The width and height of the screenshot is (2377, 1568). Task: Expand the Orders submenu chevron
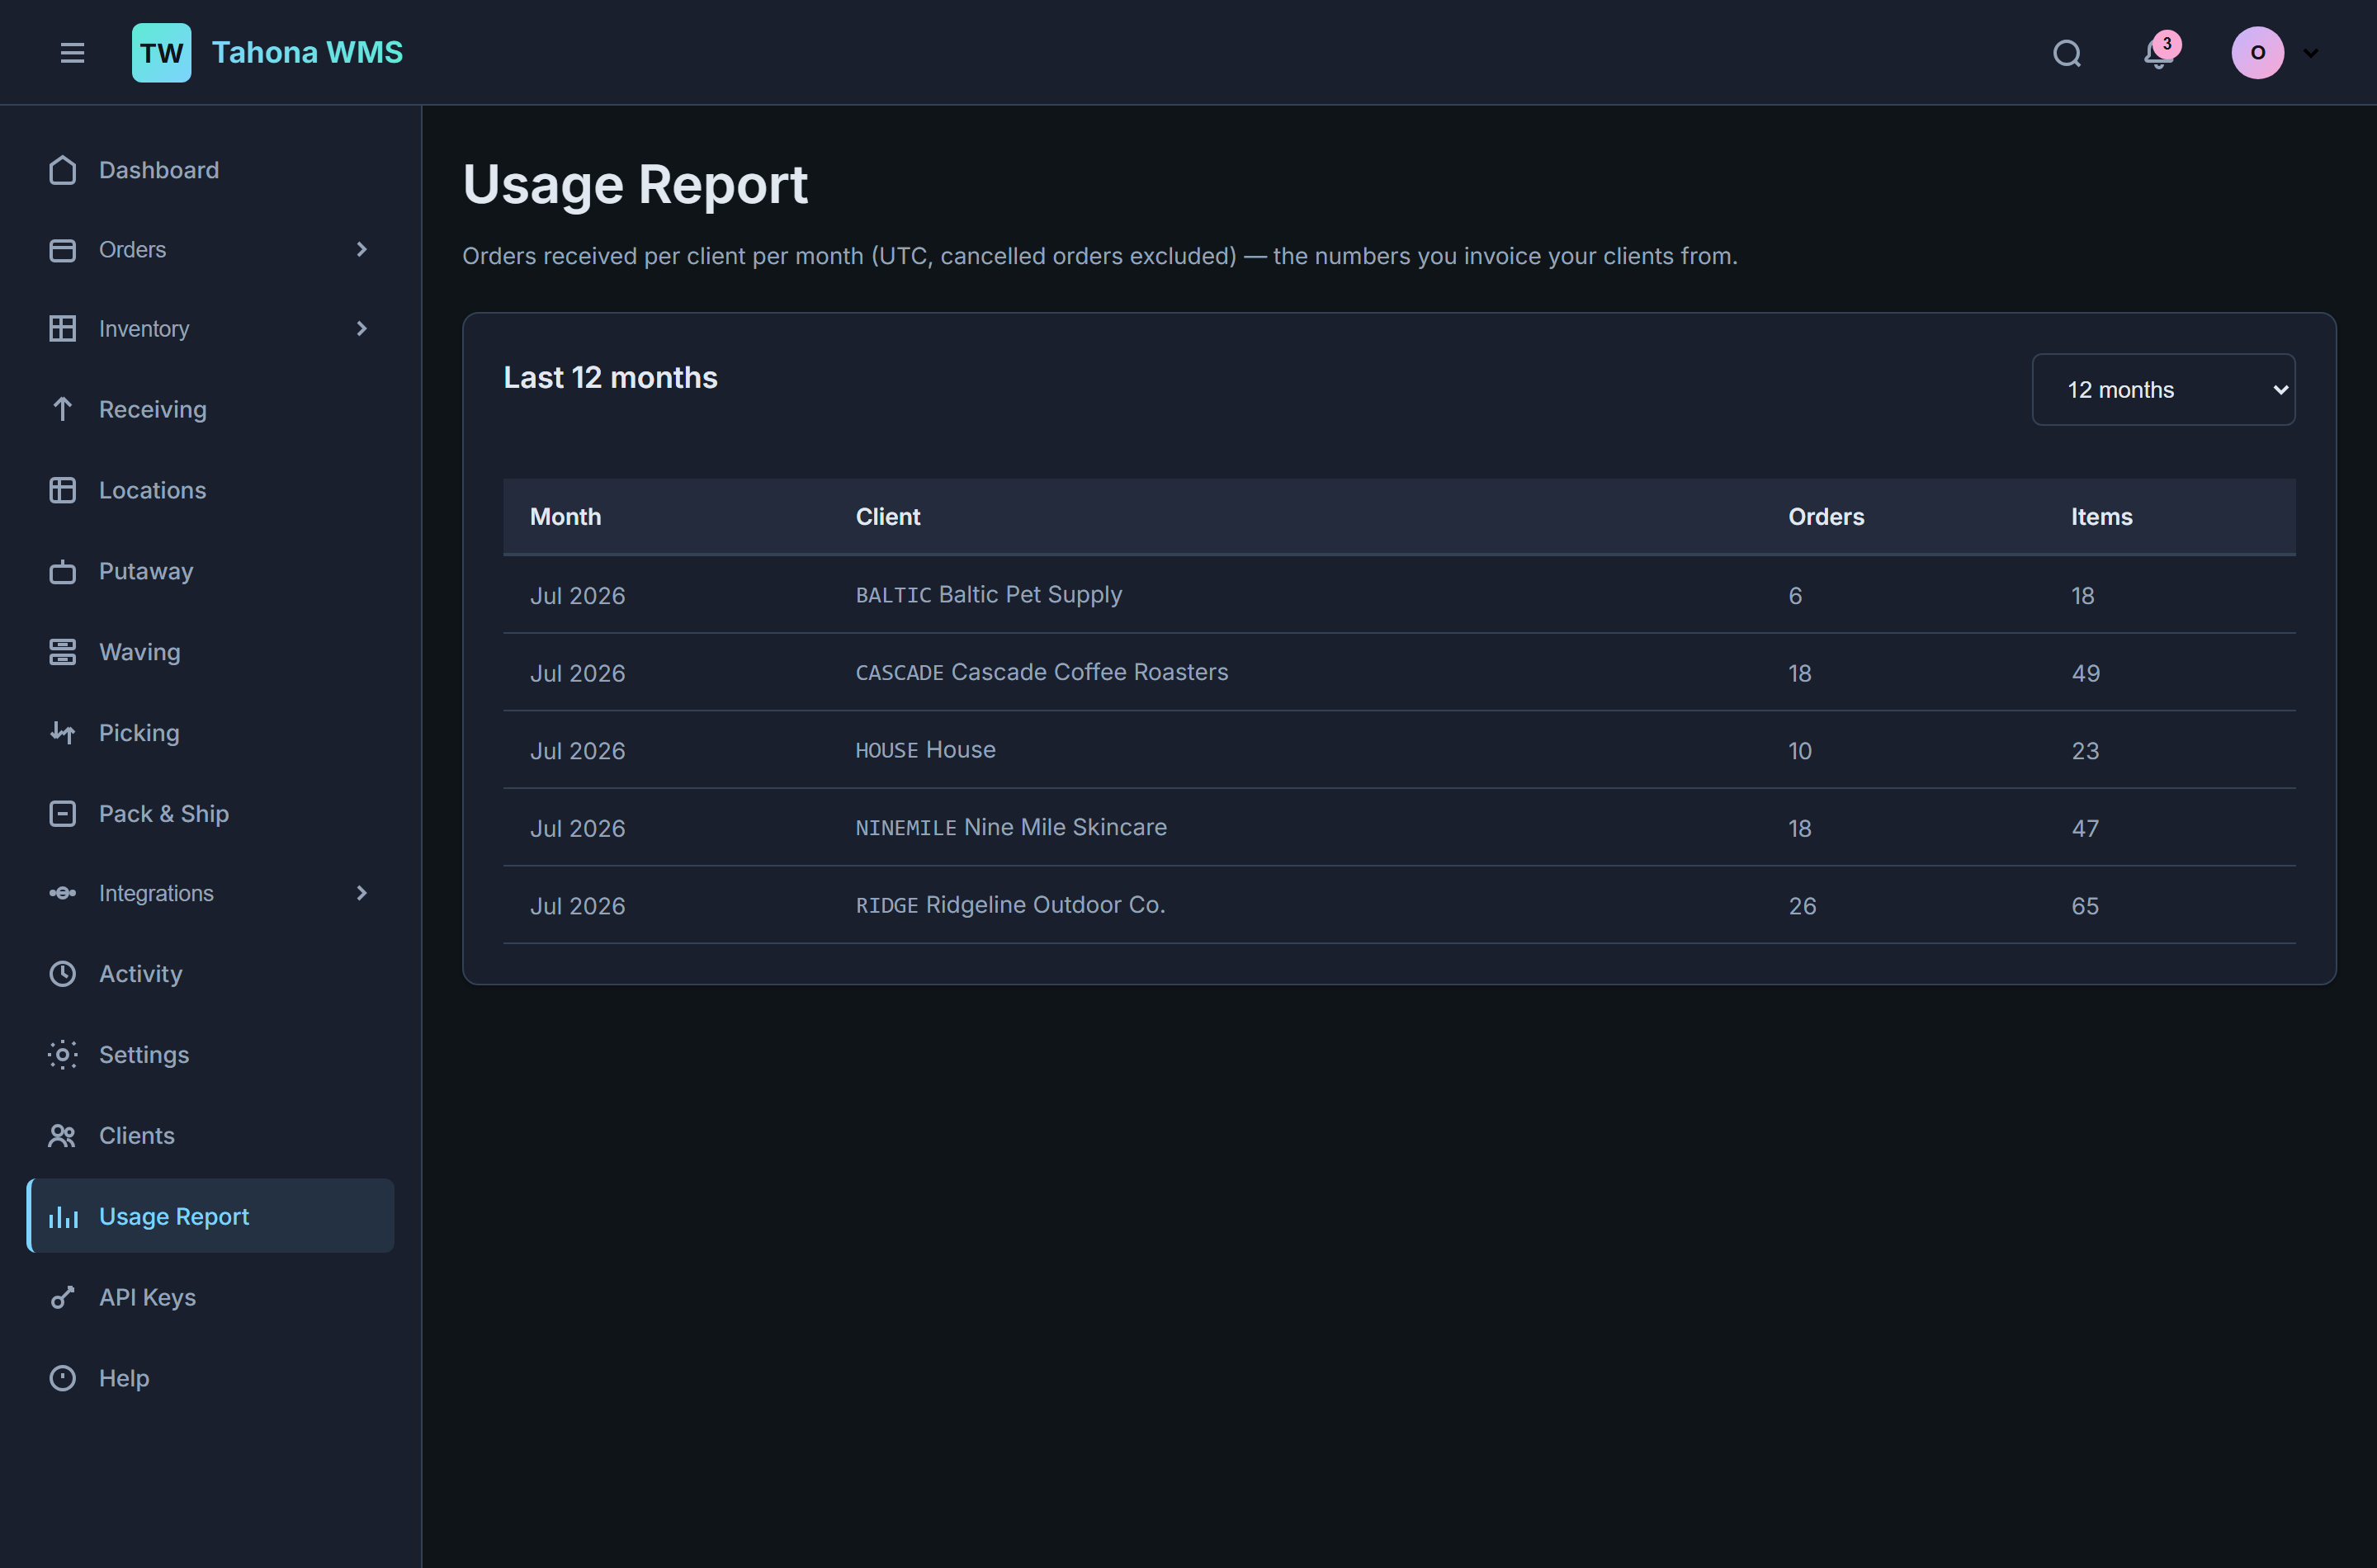coord(362,250)
